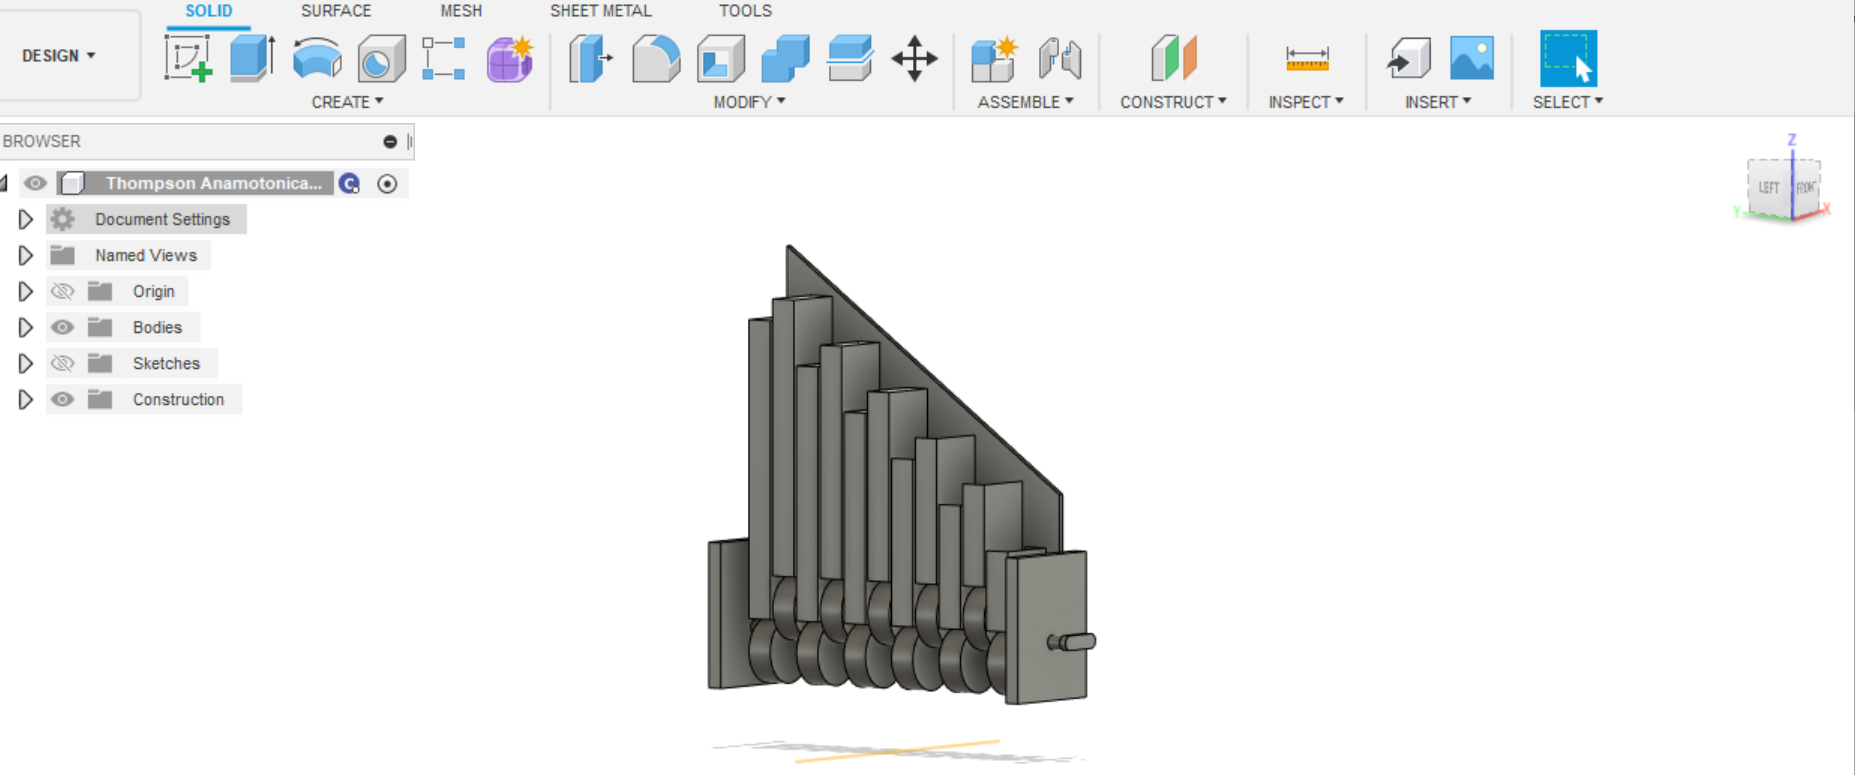Select the Move/Copy tool
This screenshot has width=1855, height=775.
point(914,58)
